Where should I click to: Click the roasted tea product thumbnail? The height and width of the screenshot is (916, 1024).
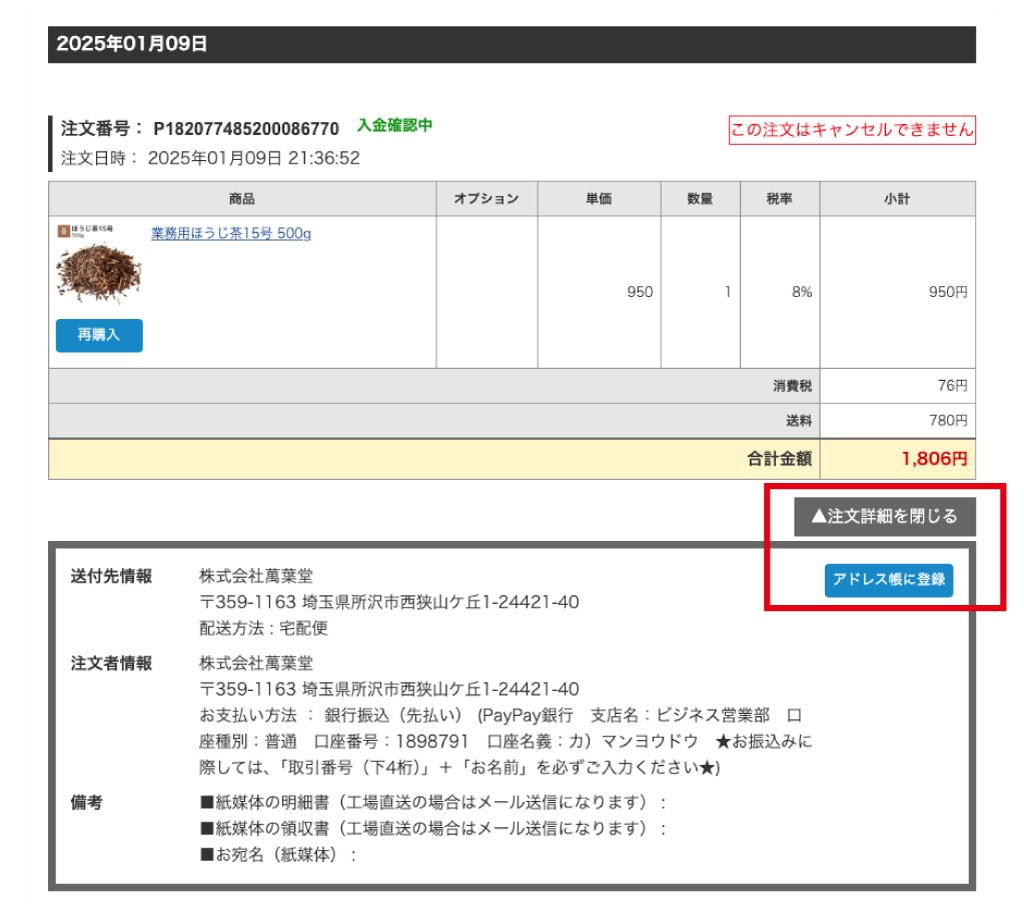click(x=99, y=264)
